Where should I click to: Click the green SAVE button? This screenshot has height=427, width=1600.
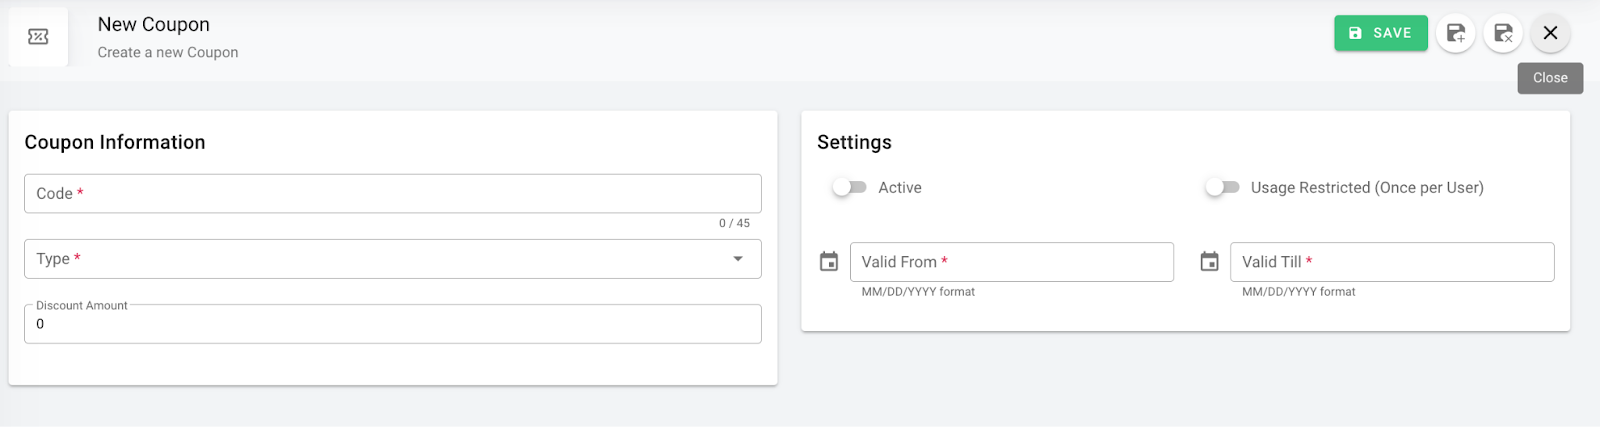pos(1380,33)
